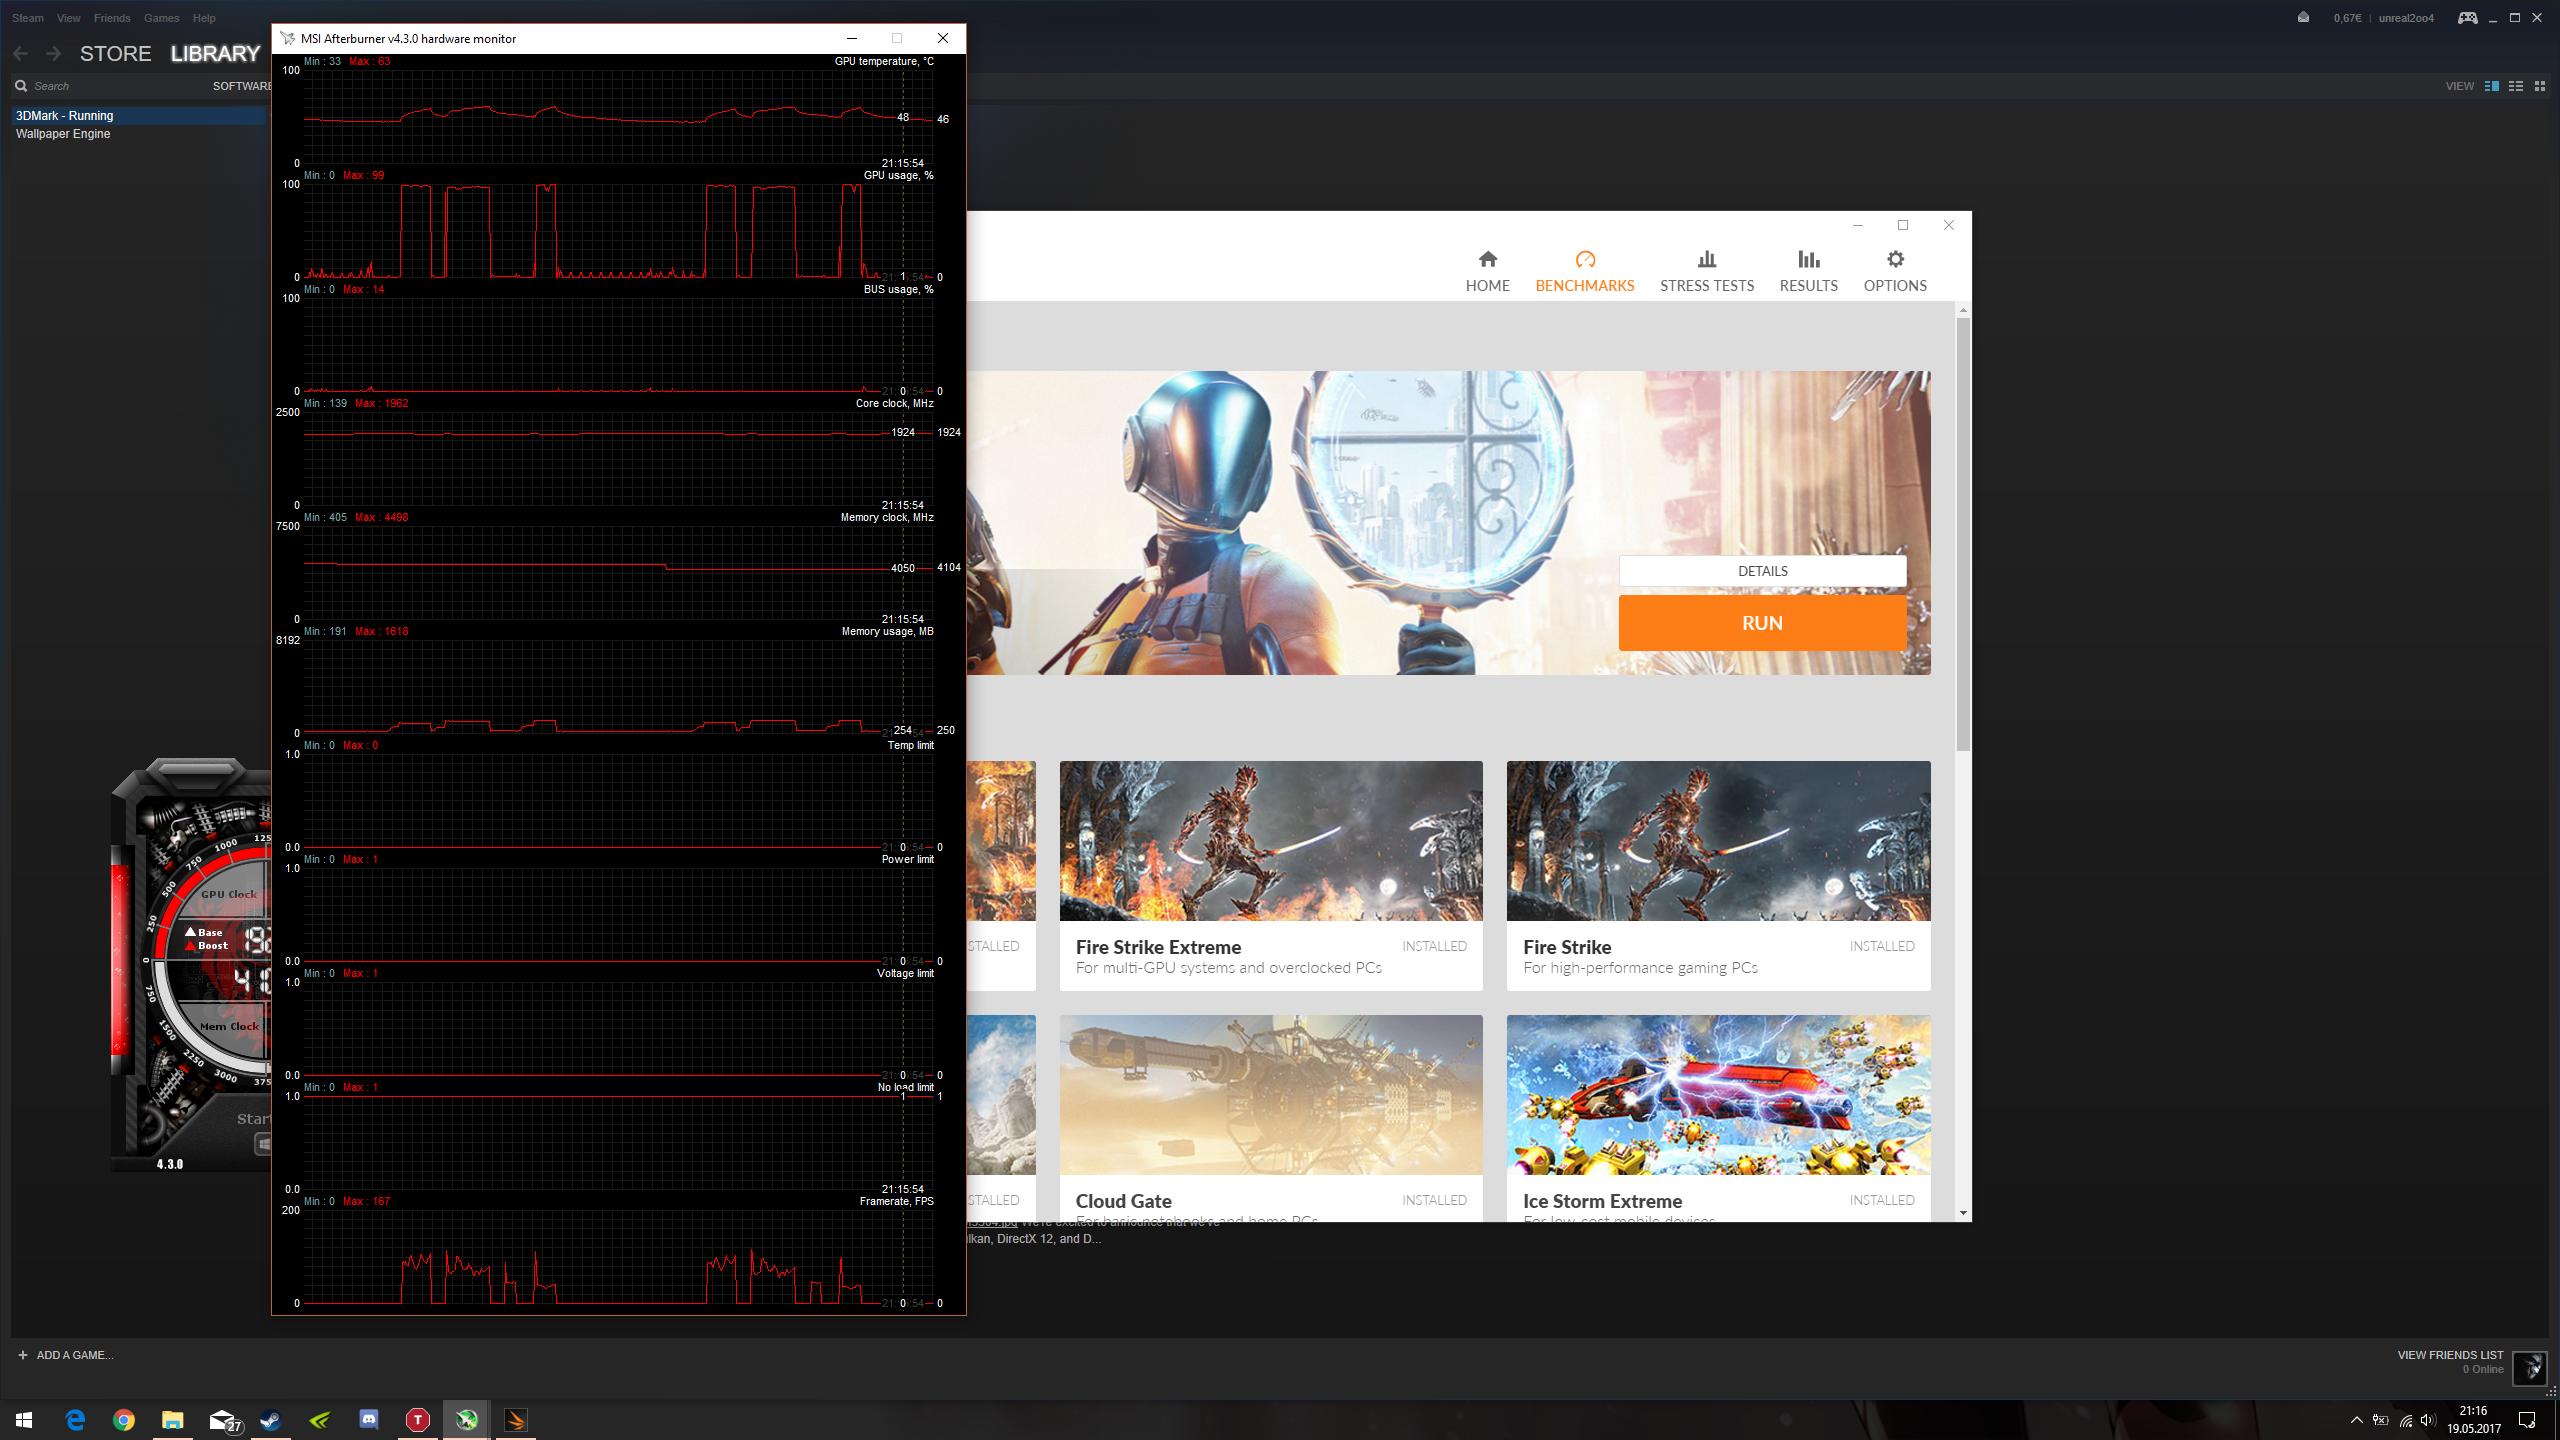This screenshot has width=2560, height=1440.
Task: Switch library to list view mode
Action: pyautogui.click(x=2516, y=86)
